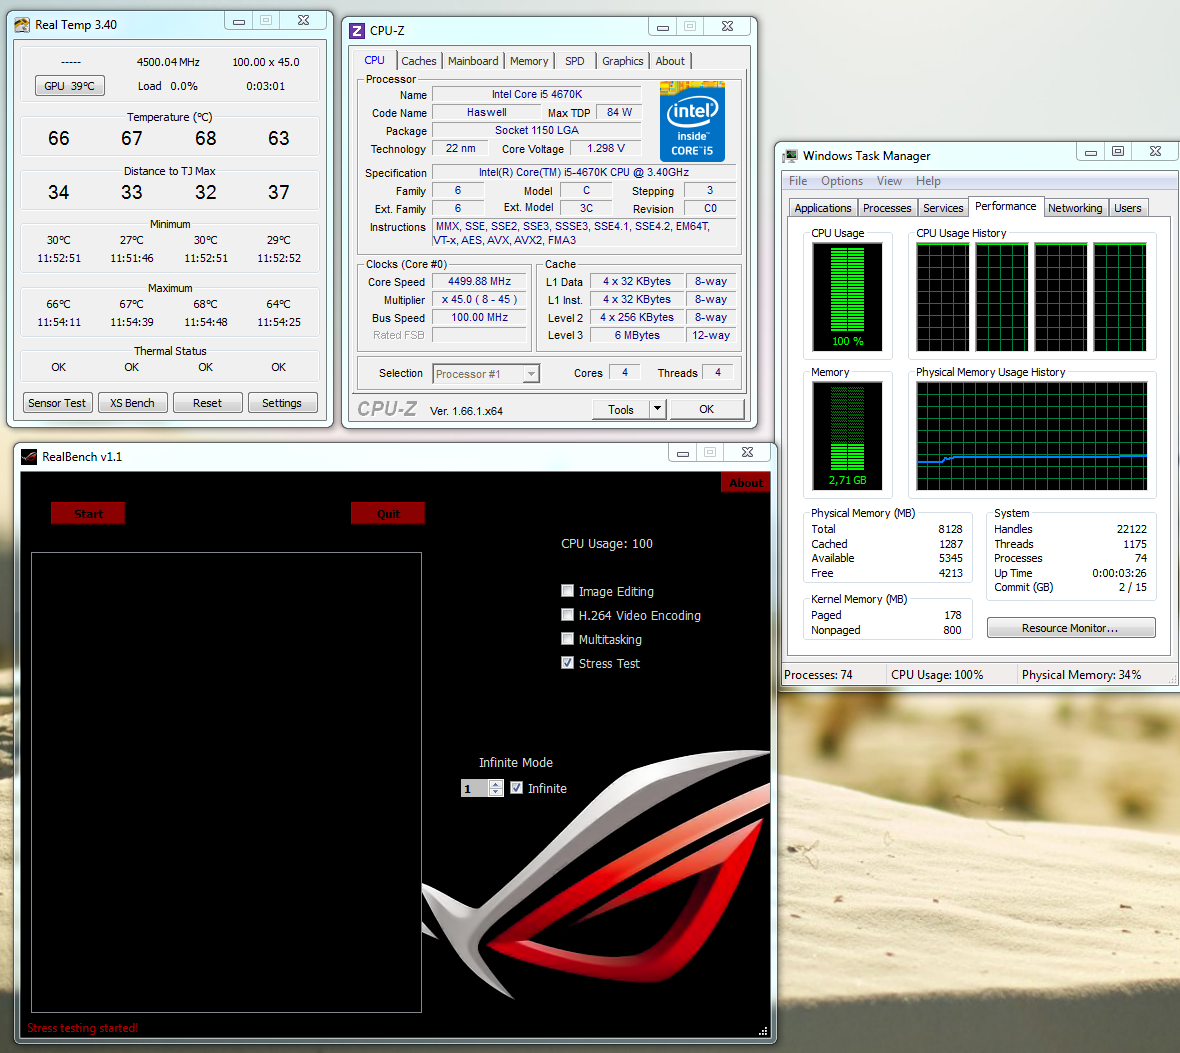Open the Processor #1 selection dropdown
1180x1053 pixels.
(x=531, y=374)
